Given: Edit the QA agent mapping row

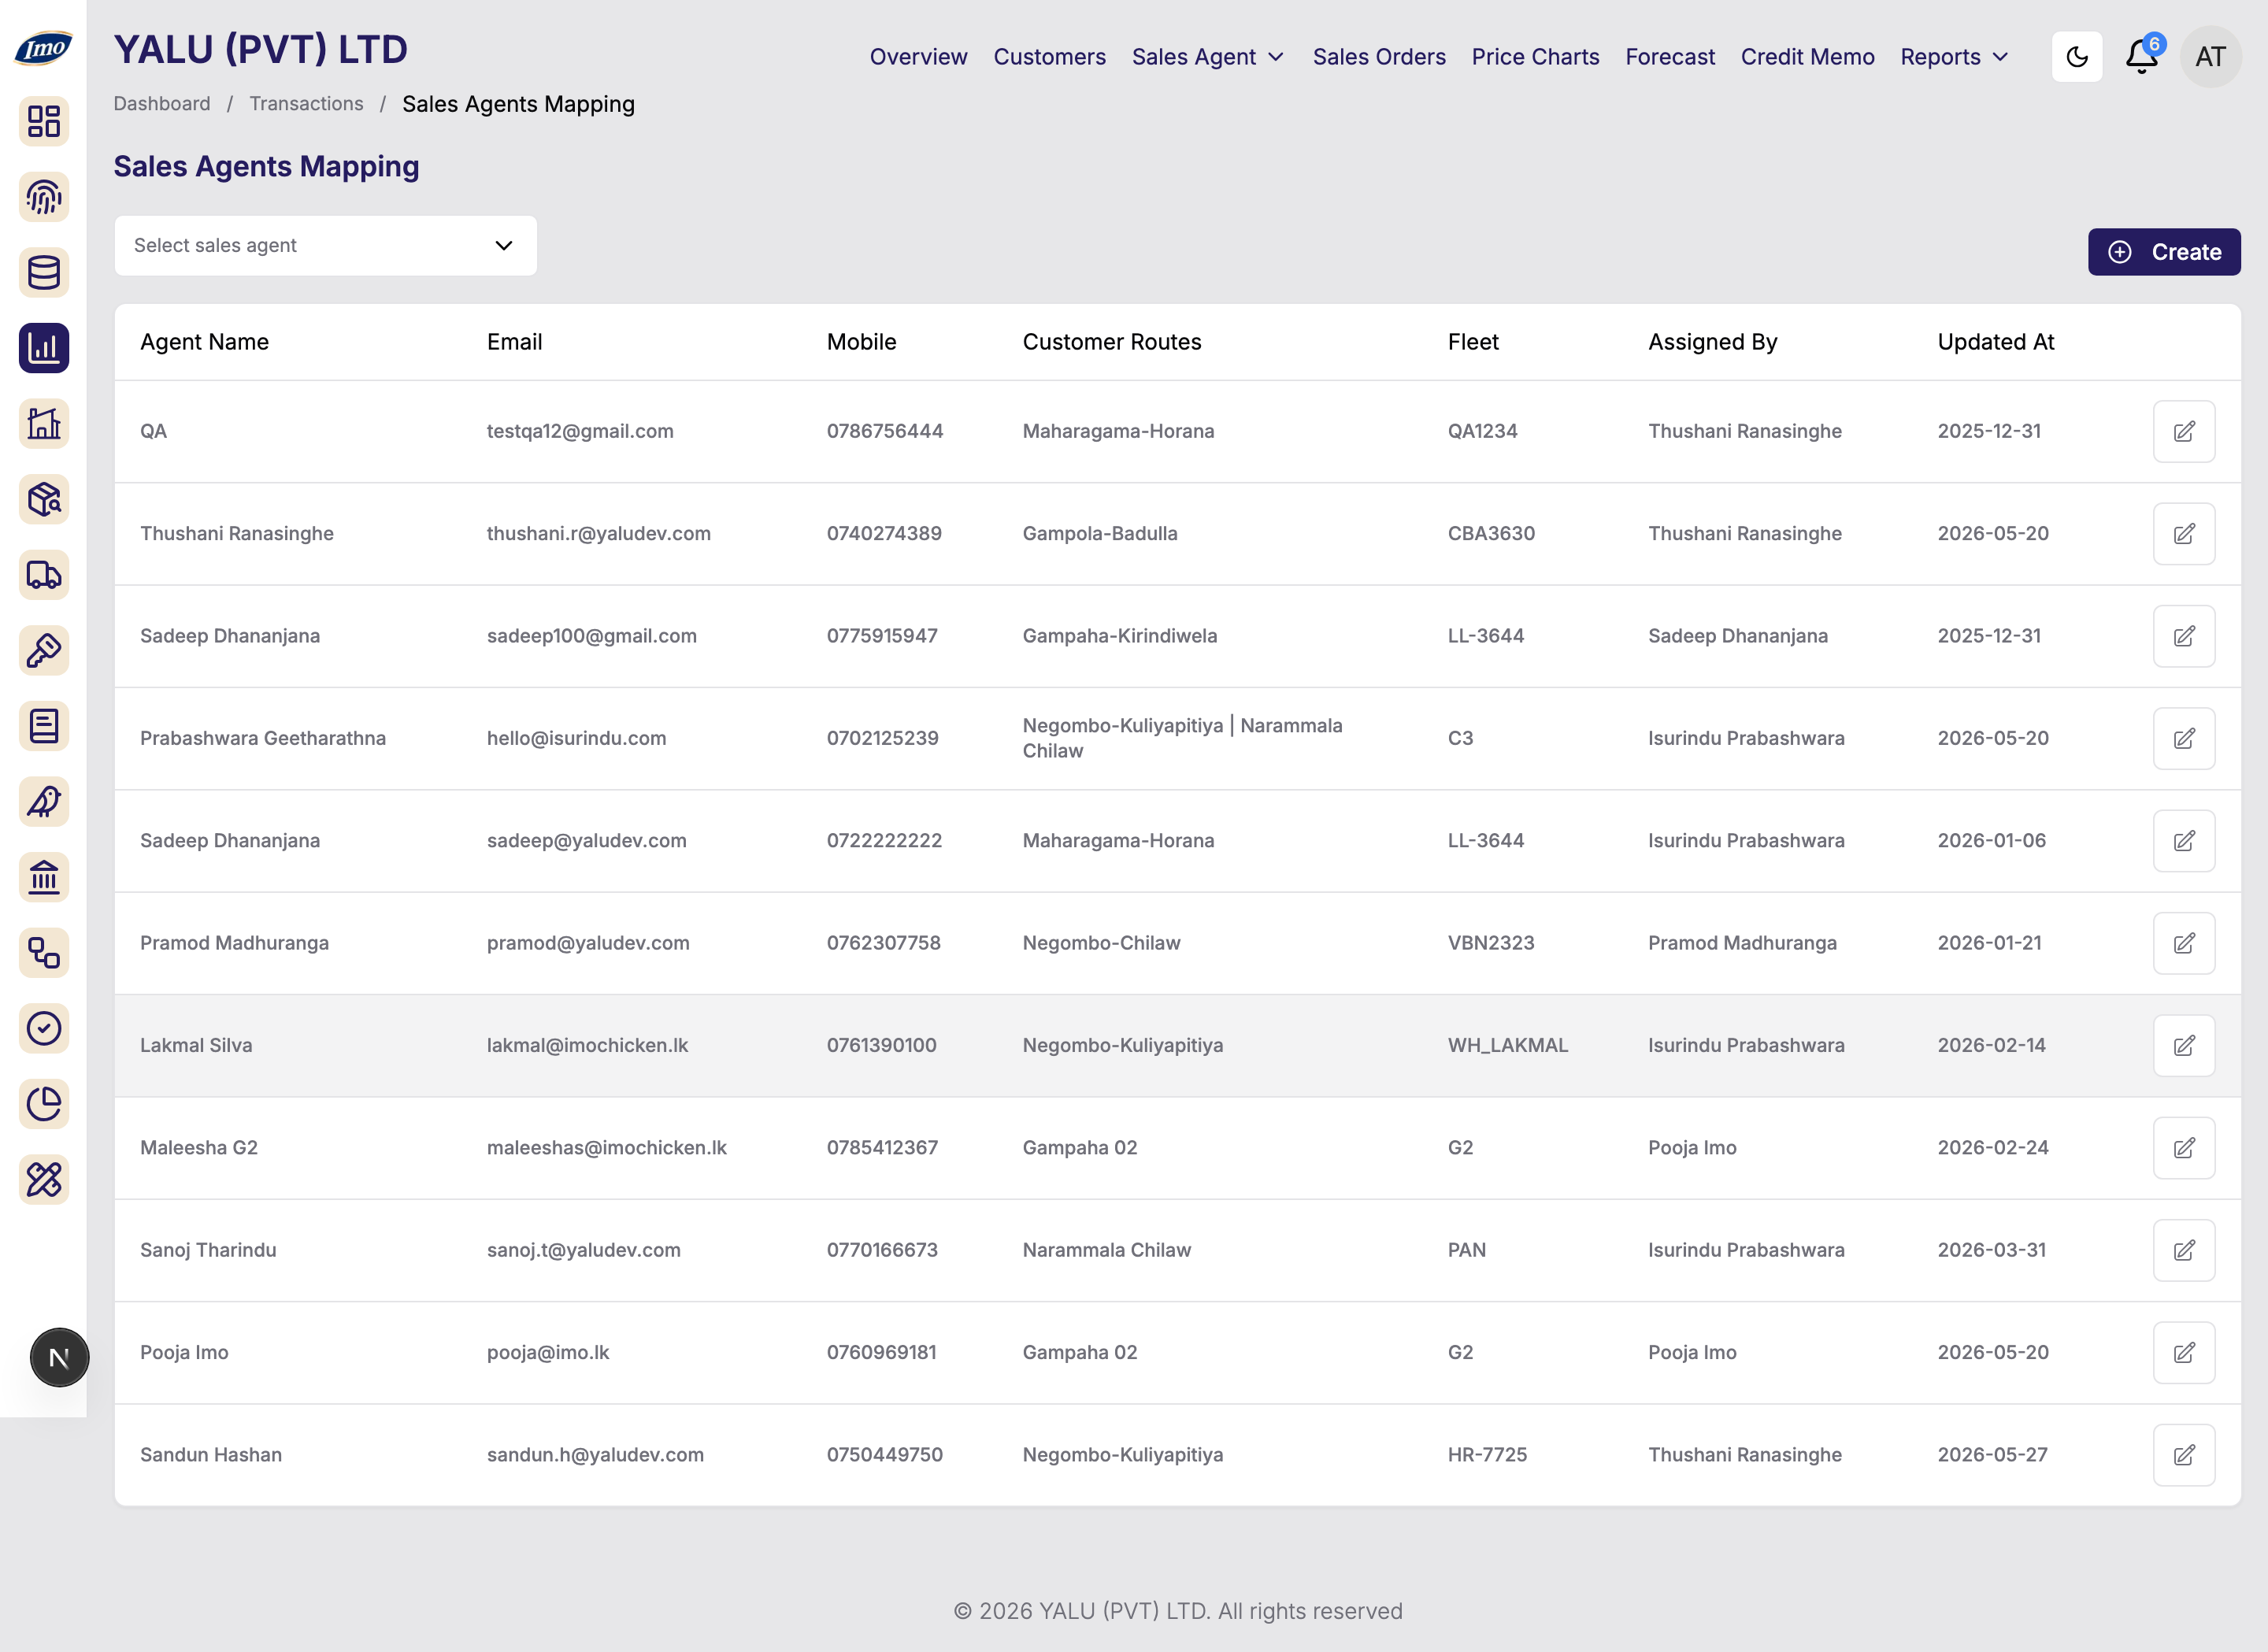Looking at the screenshot, I should [2184, 431].
